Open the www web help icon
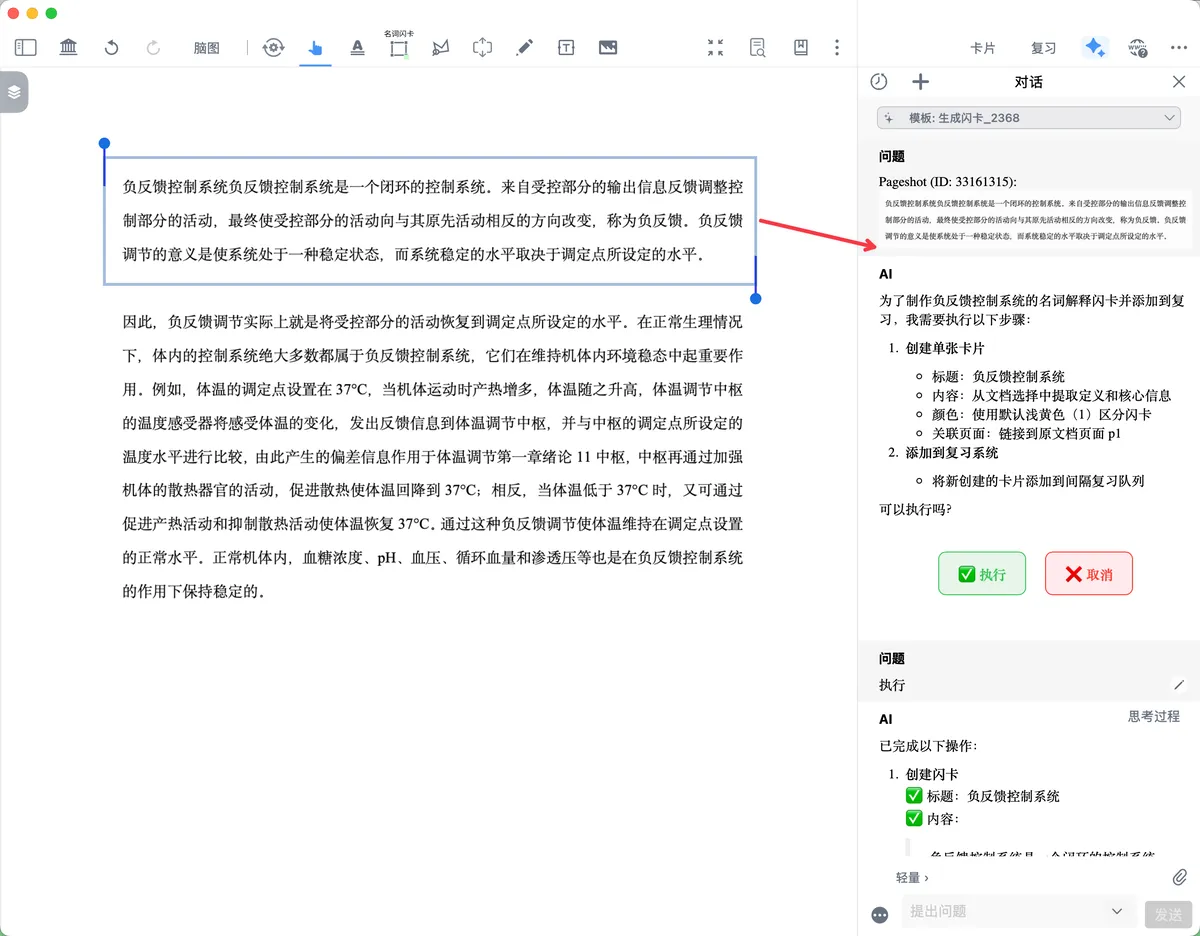This screenshot has height=936, width=1200. (1137, 47)
